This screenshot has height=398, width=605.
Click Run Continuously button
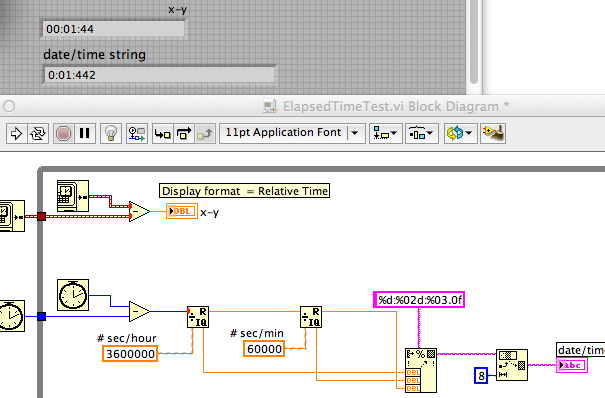coord(38,134)
